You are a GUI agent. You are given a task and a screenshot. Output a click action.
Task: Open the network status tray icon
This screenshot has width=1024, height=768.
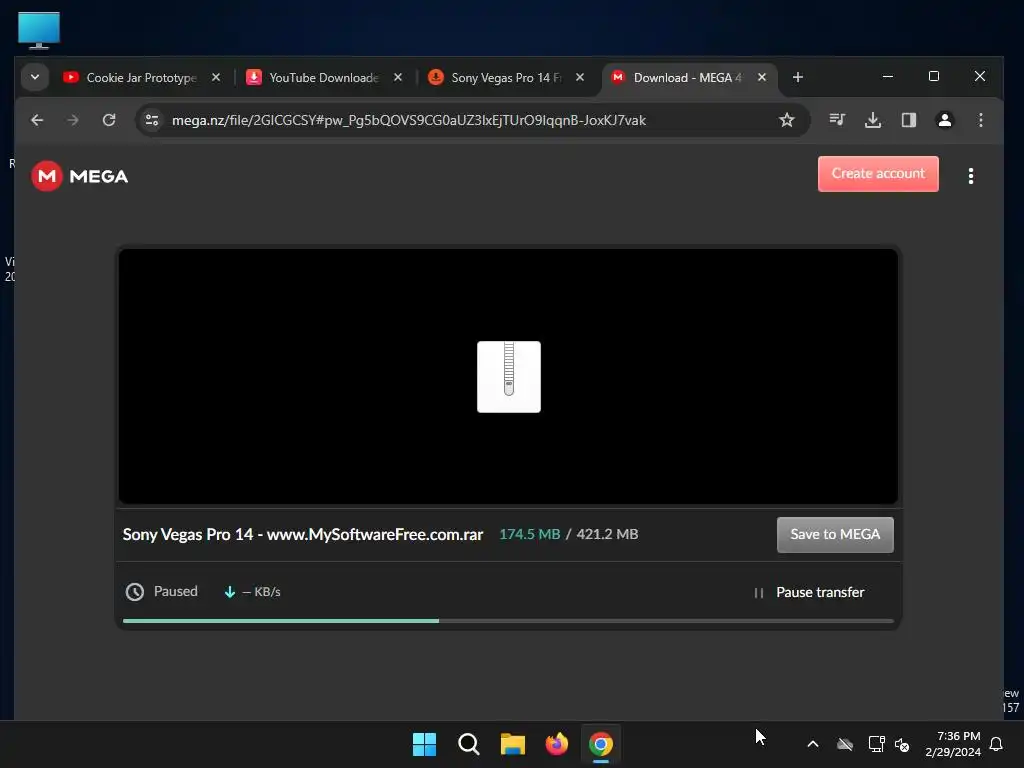(x=876, y=744)
